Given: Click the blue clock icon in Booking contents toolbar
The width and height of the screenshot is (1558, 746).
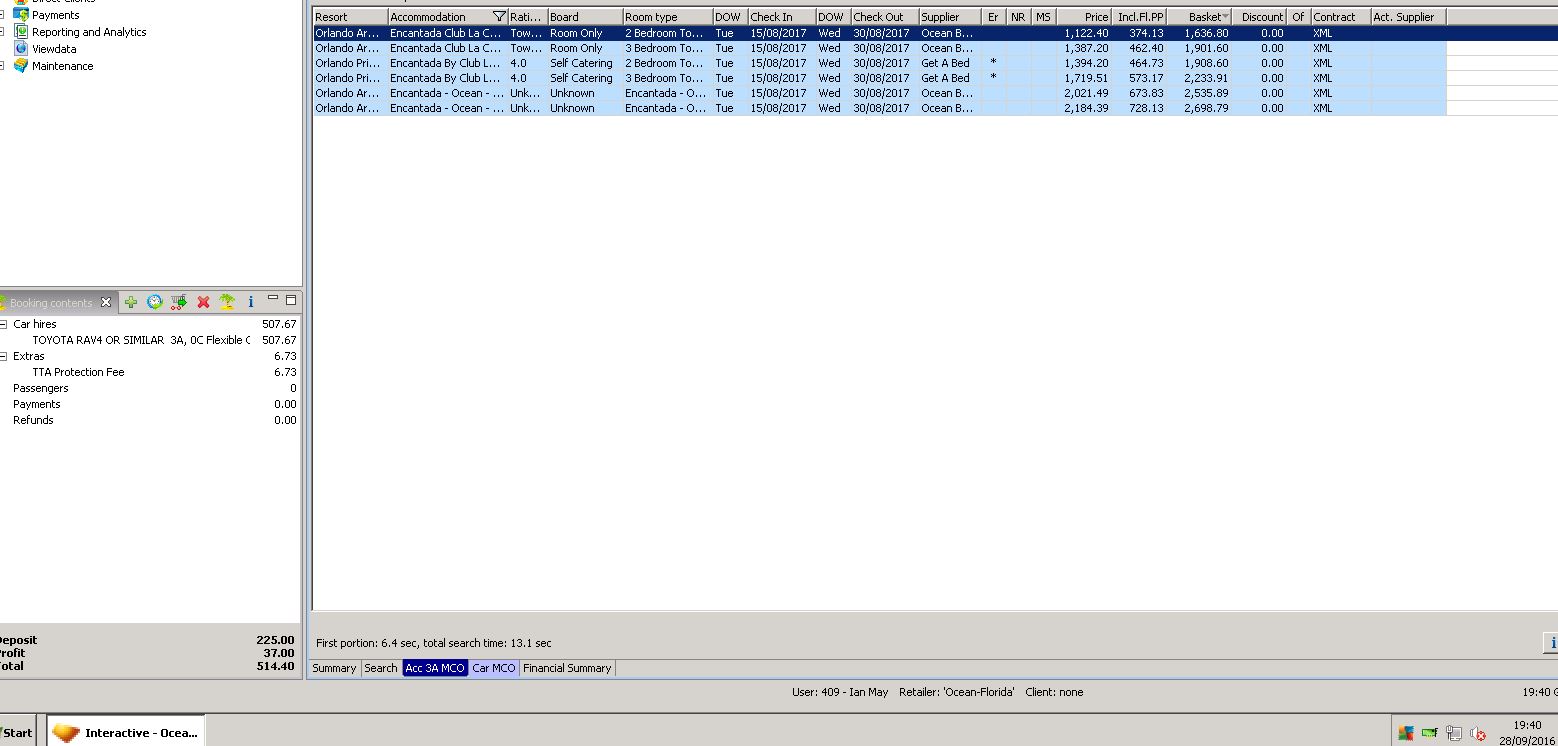Looking at the screenshot, I should (155, 301).
